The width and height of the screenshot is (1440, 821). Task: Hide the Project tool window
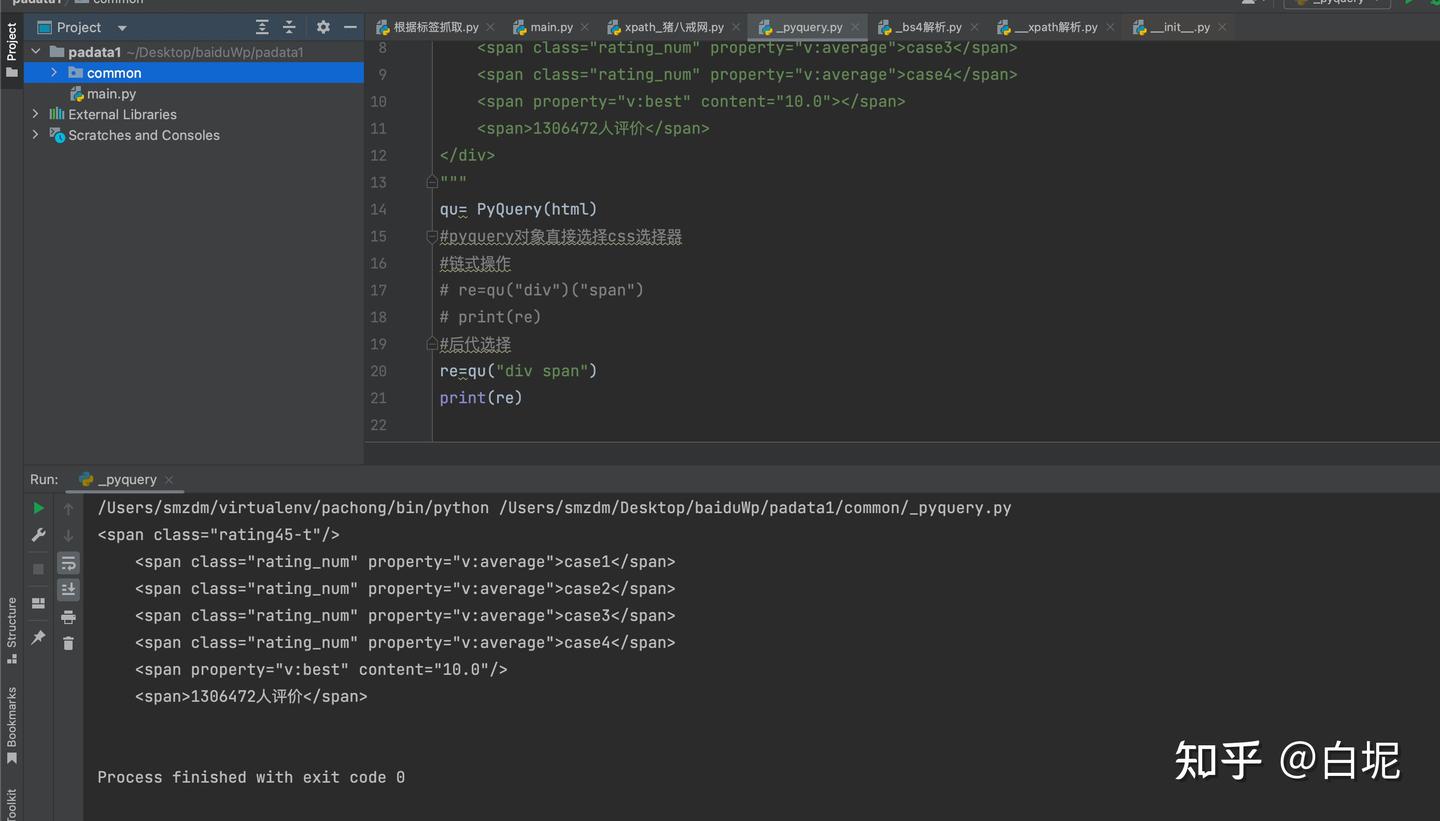(350, 27)
